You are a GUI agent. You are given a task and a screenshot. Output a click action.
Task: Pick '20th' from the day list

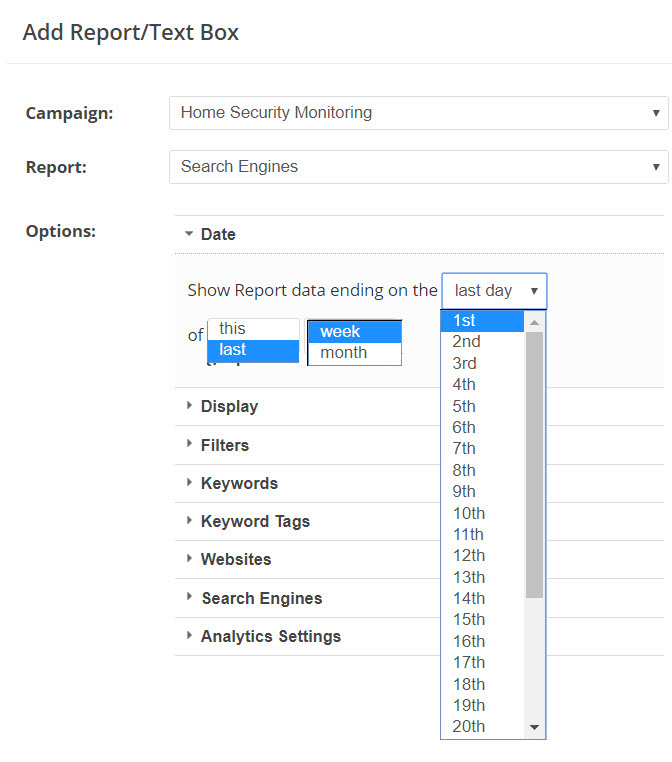tap(482, 727)
